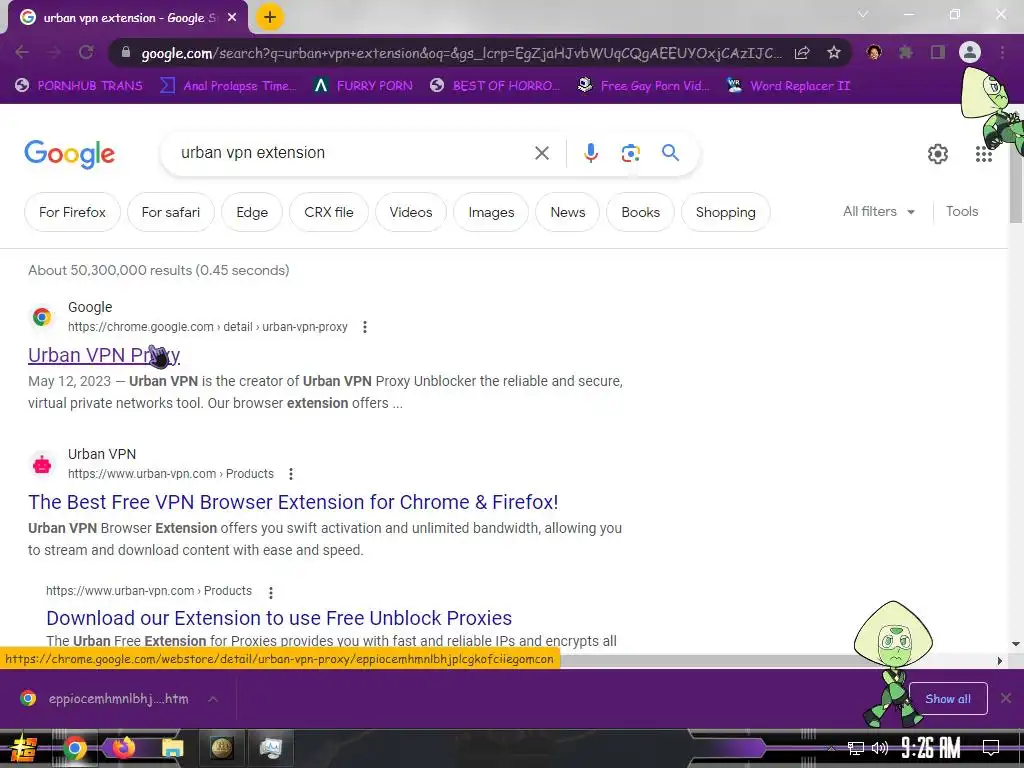This screenshot has height=768, width=1024.
Task: Select the CRX file filter chip
Action: (328, 212)
